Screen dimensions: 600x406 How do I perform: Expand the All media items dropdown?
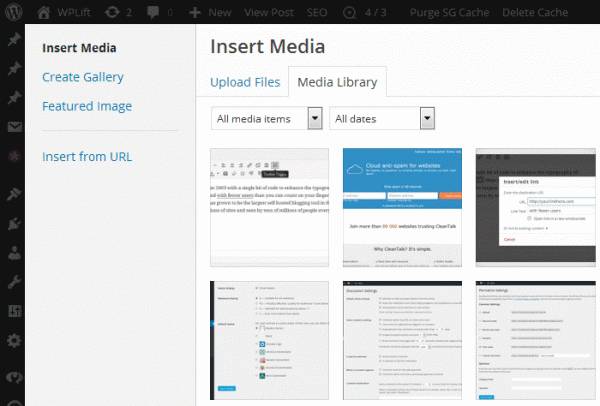pos(267,119)
